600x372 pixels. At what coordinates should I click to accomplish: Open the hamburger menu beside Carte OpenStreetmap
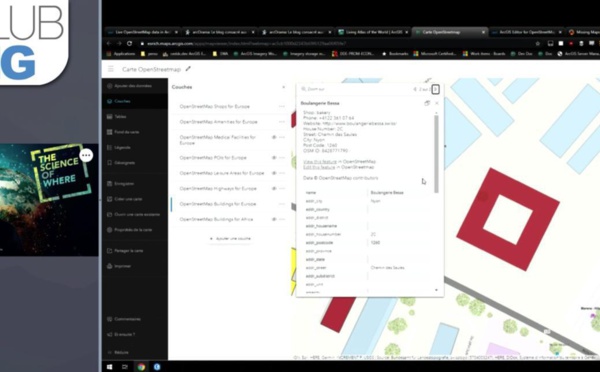click(111, 69)
